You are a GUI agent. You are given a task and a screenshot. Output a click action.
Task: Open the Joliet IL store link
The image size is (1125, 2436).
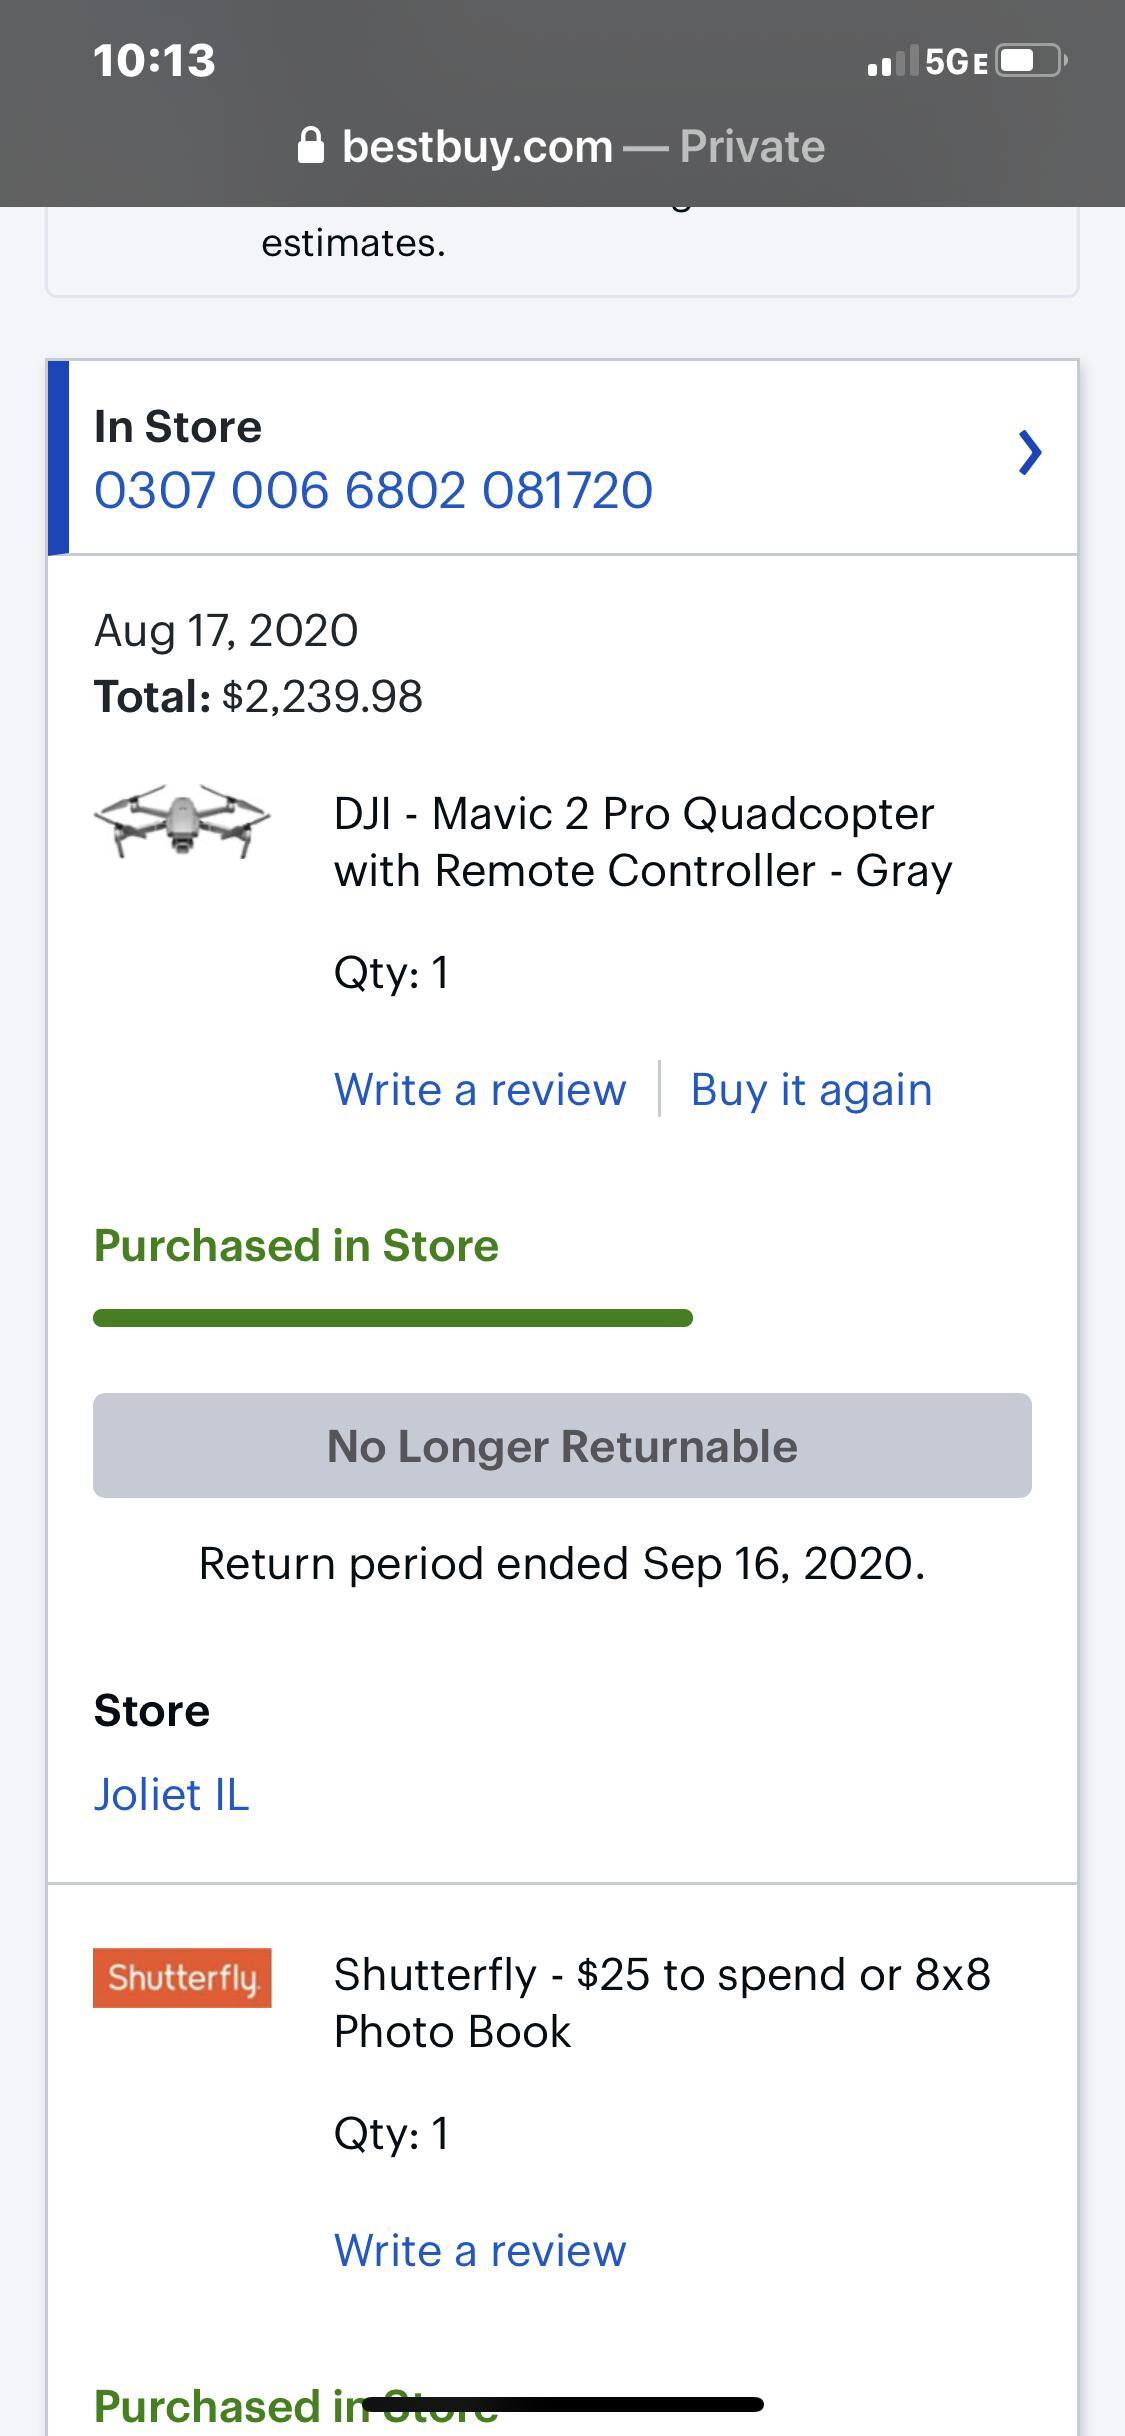[x=171, y=1794]
